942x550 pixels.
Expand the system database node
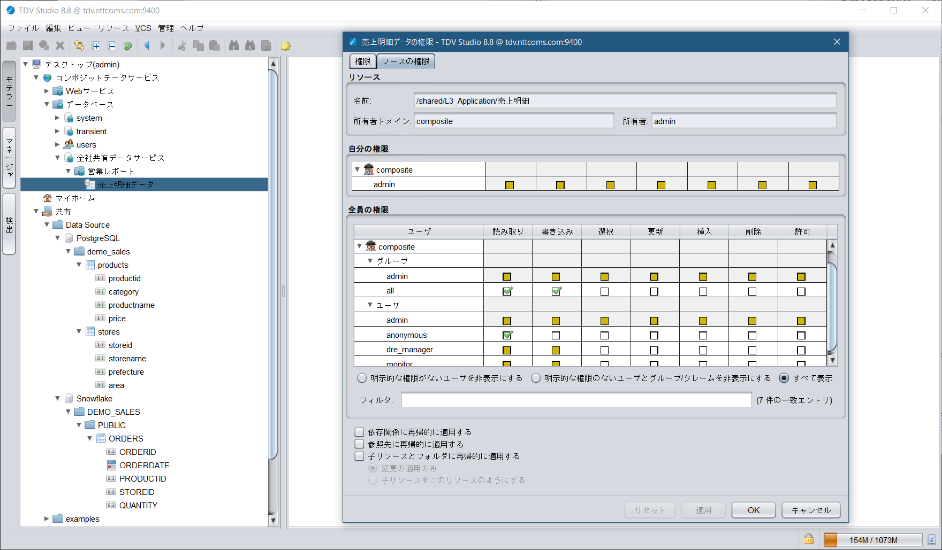point(58,118)
